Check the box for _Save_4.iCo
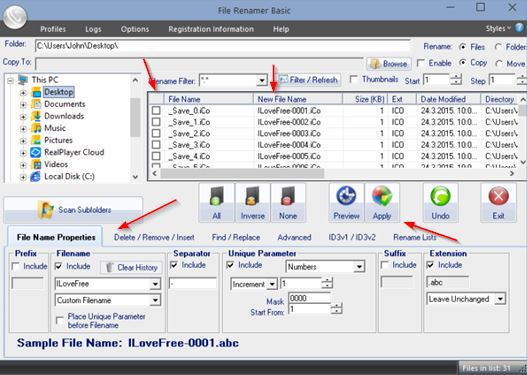 tap(156, 156)
